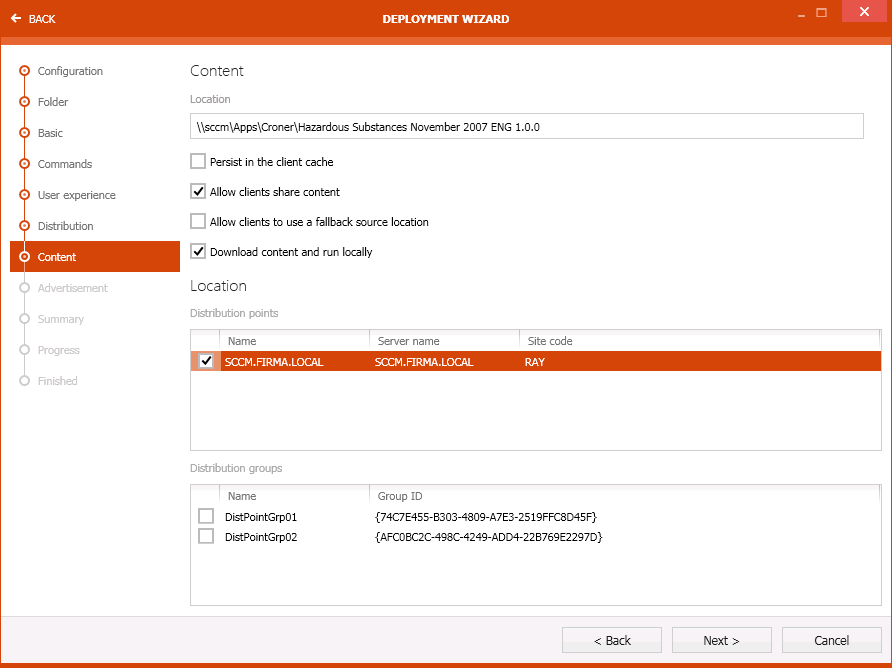Enable Persist in the client cache
The image size is (892, 668).
pos(198,161)
